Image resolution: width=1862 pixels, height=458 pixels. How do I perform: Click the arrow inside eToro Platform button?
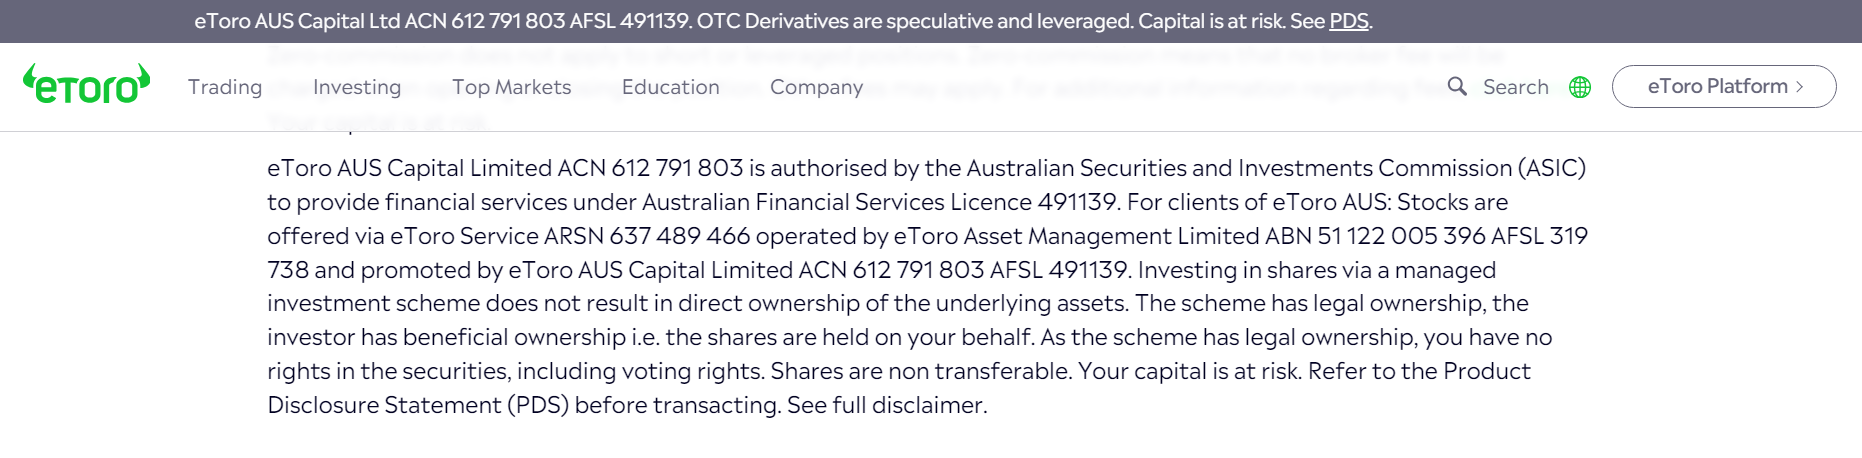coord(1800,87)
